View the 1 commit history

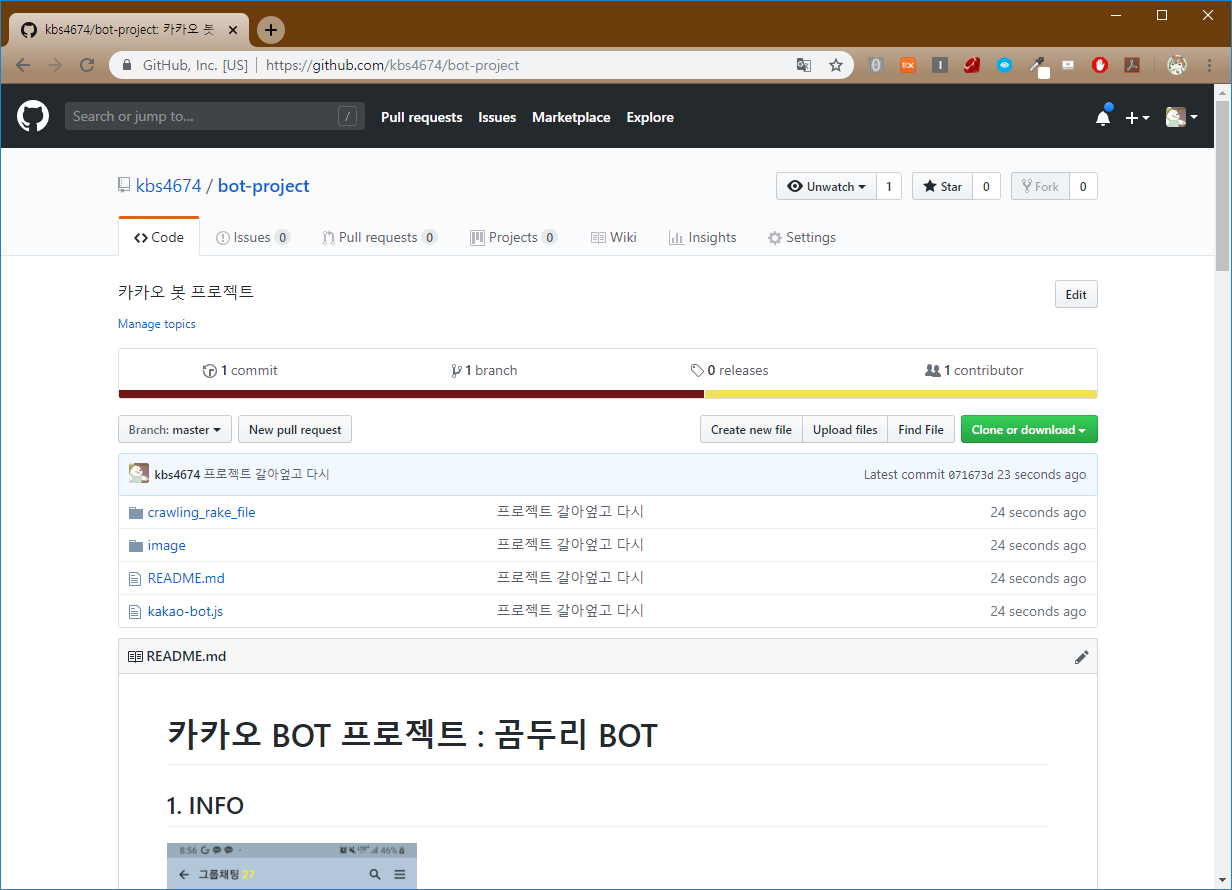point(240,370)
